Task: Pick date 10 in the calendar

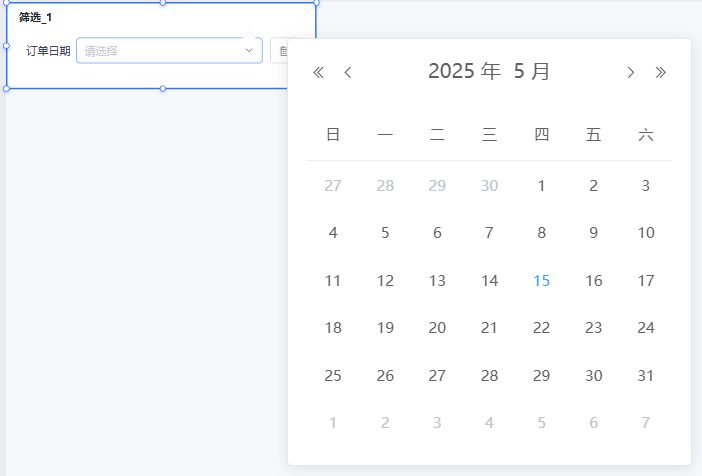Action: (646, 233)
